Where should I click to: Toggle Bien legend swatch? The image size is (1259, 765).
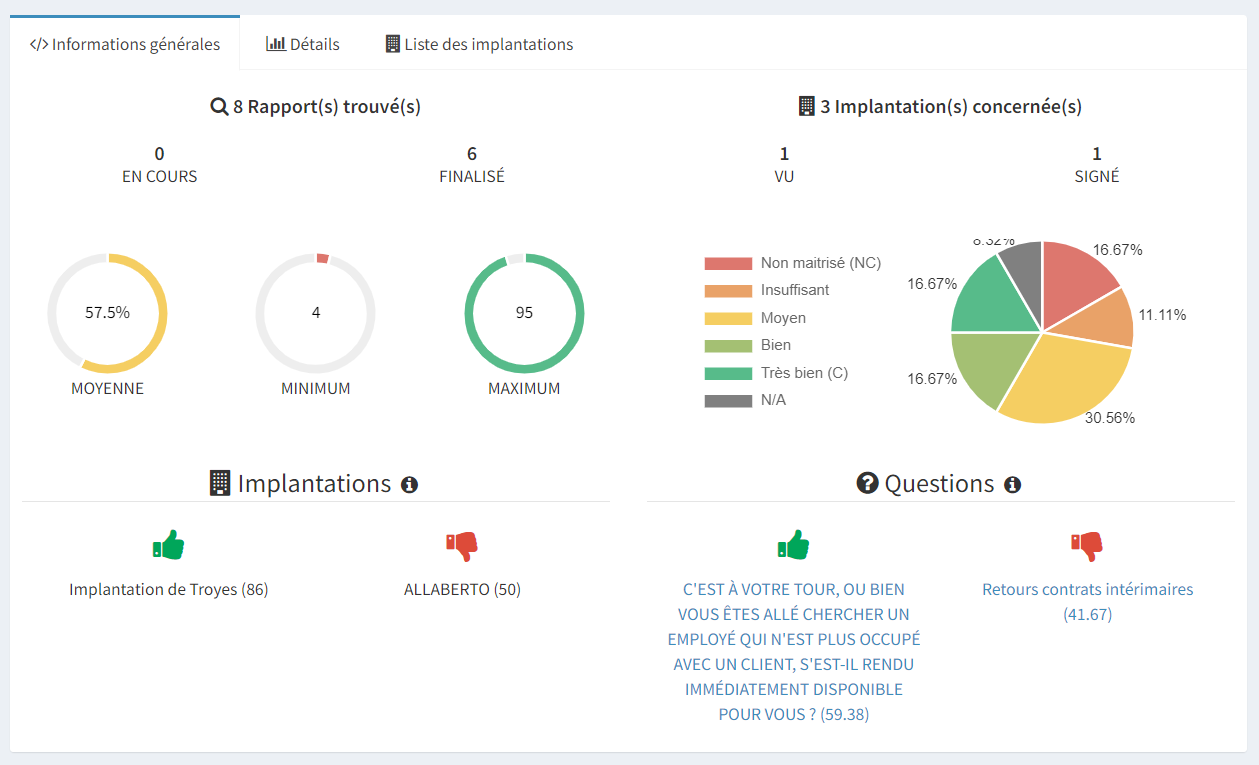click(x=728, y=345)
